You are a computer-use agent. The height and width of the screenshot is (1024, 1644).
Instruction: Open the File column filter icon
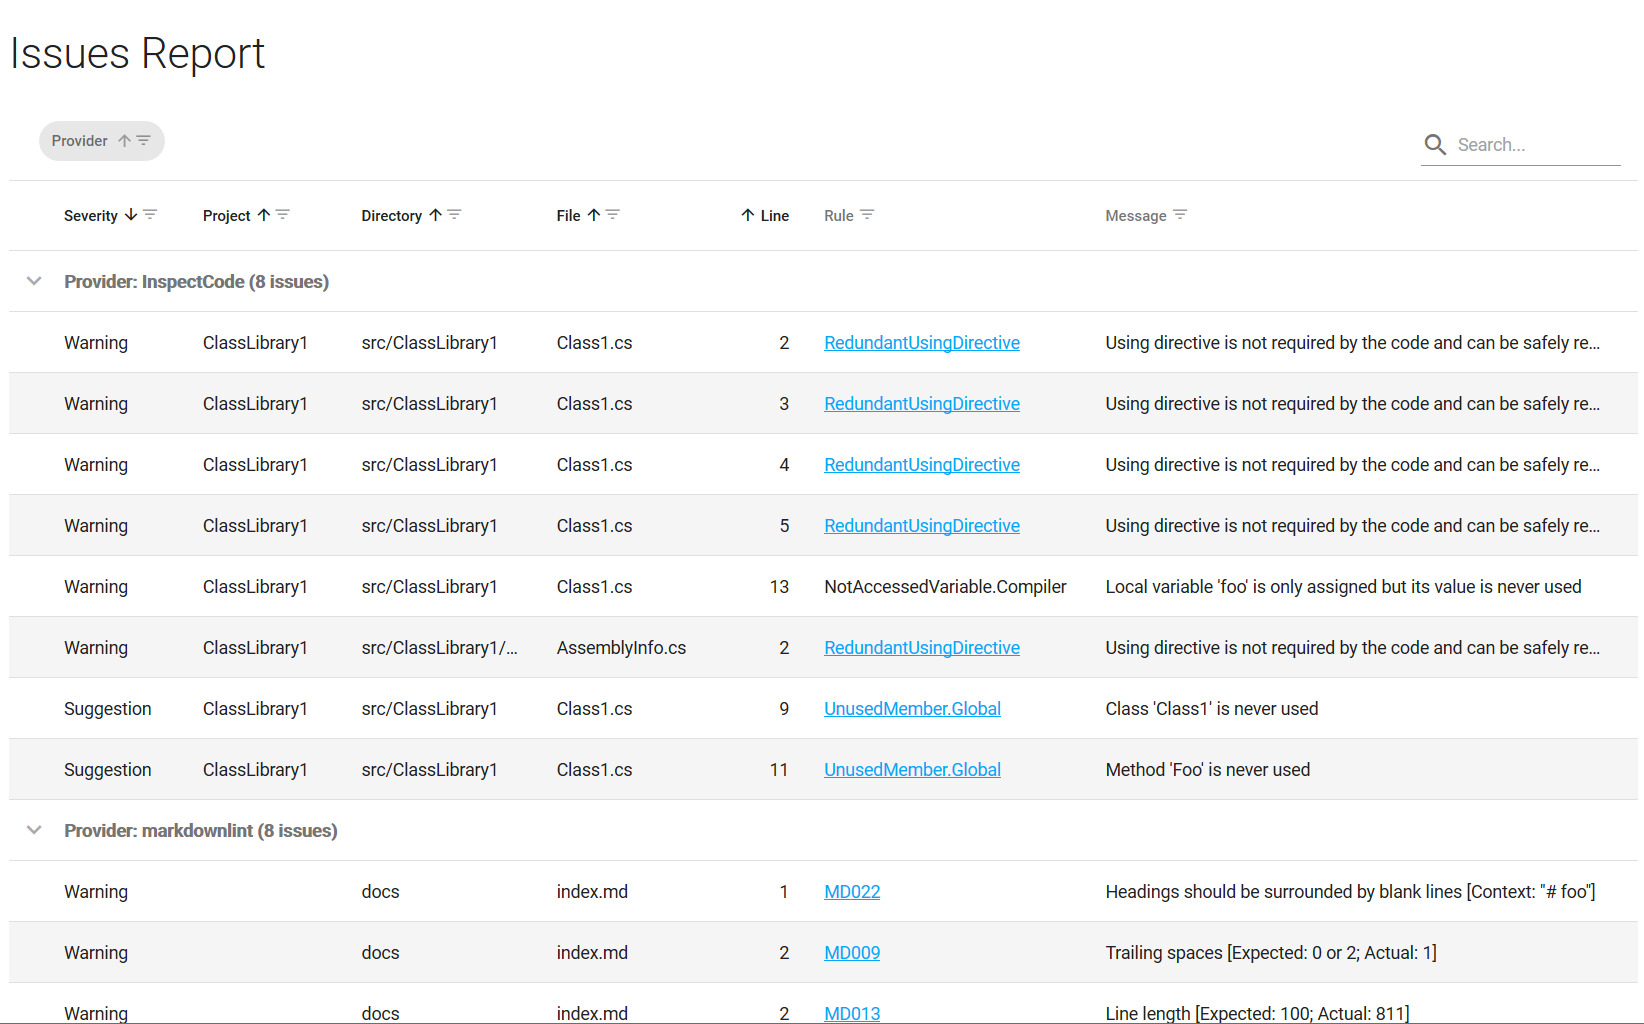613,215
